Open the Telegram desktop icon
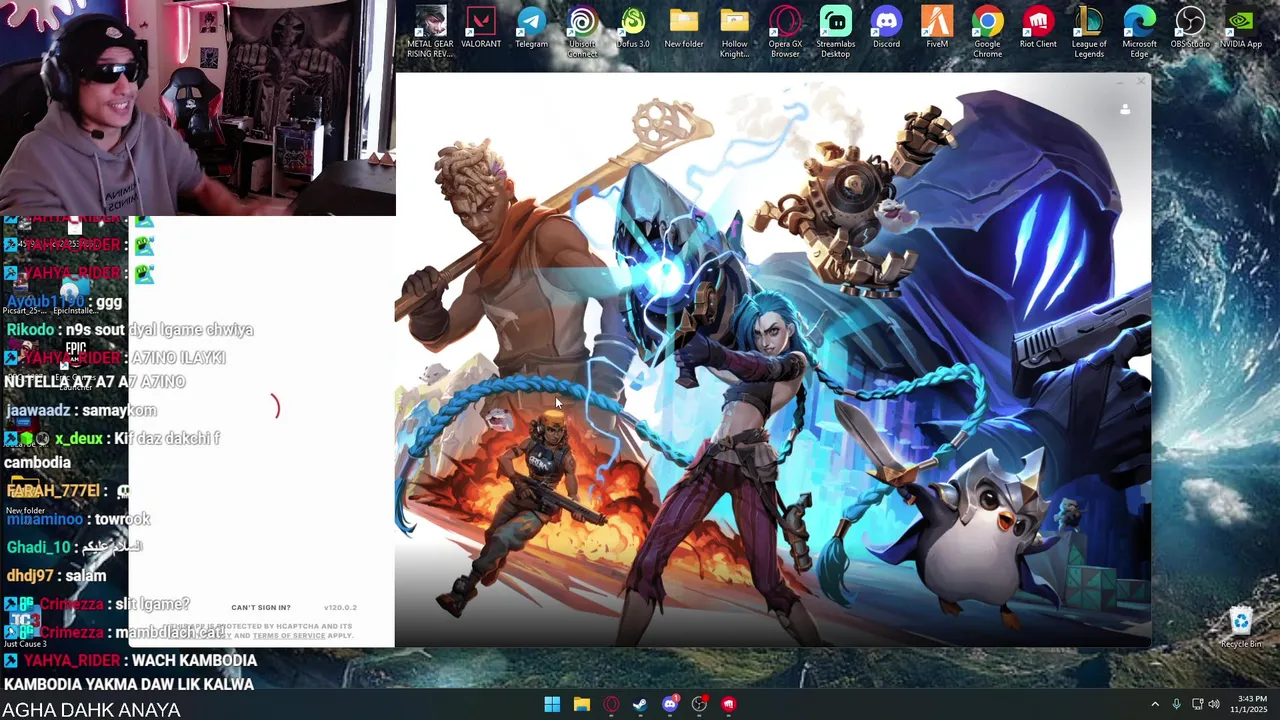This screenshot has height=720, width=1280. [x=531, y=28]
